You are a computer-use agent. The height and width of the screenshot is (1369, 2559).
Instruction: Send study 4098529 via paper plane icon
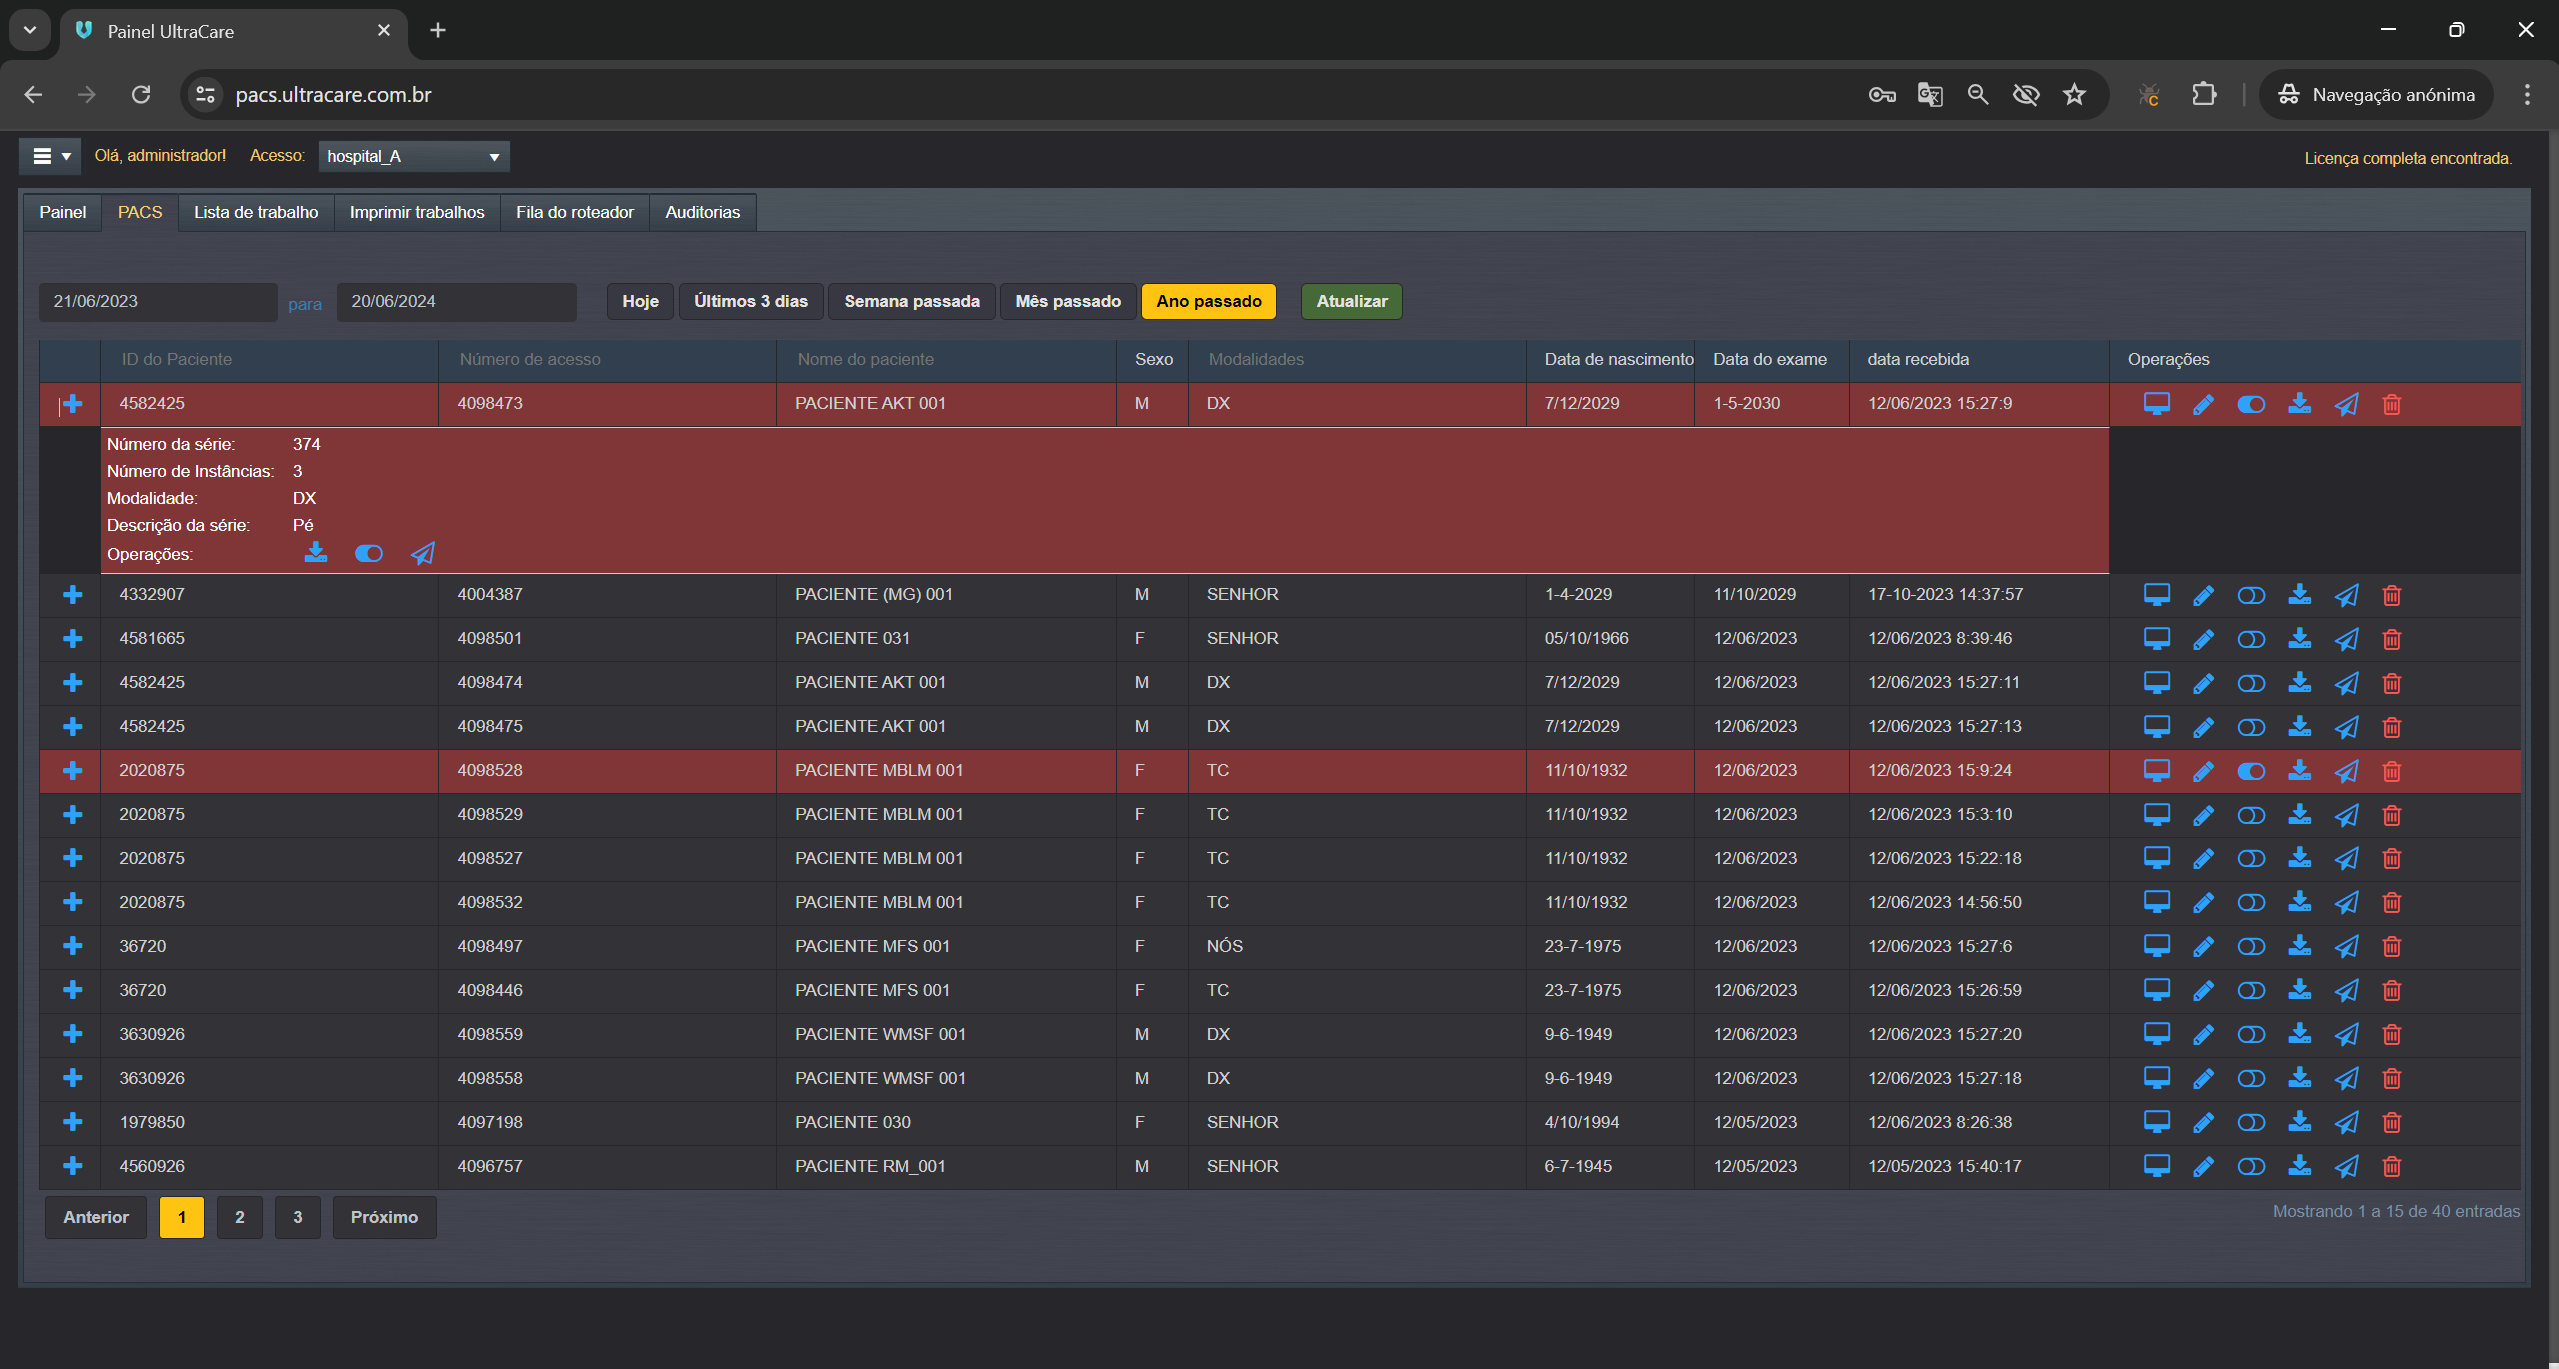pyautogui.click(x=2346, y=815)
